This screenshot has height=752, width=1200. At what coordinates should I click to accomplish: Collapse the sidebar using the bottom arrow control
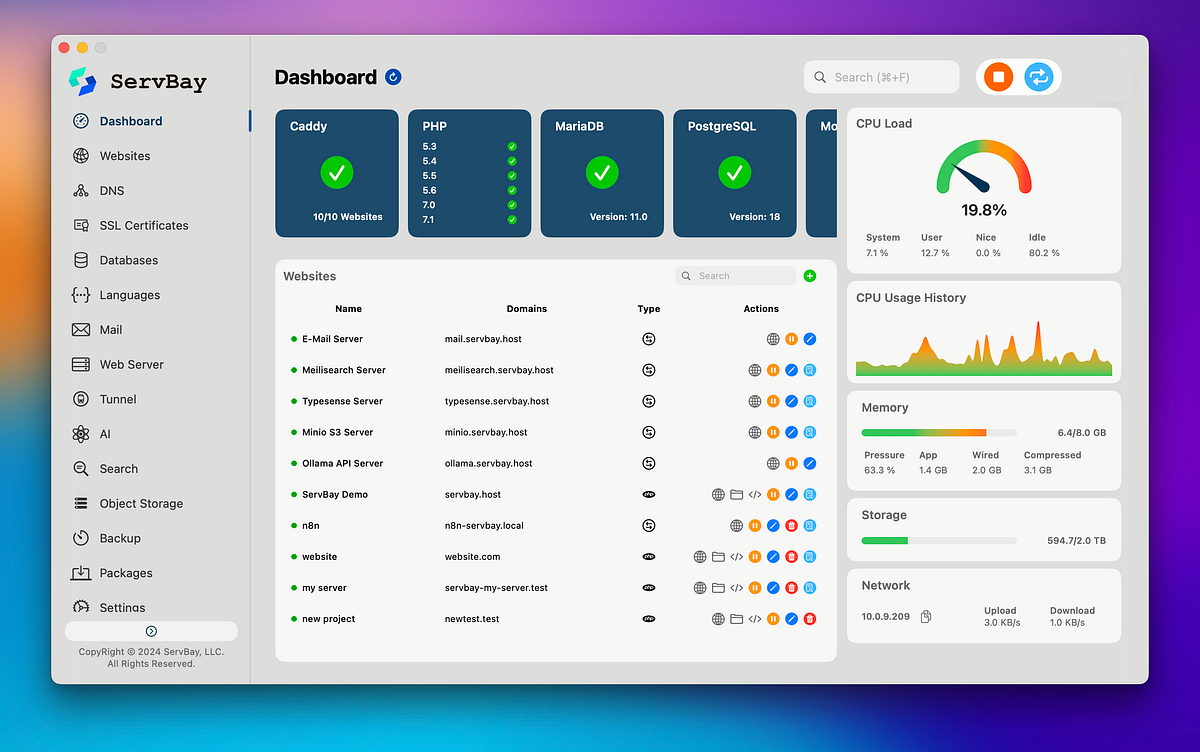[x=150, y=631]
